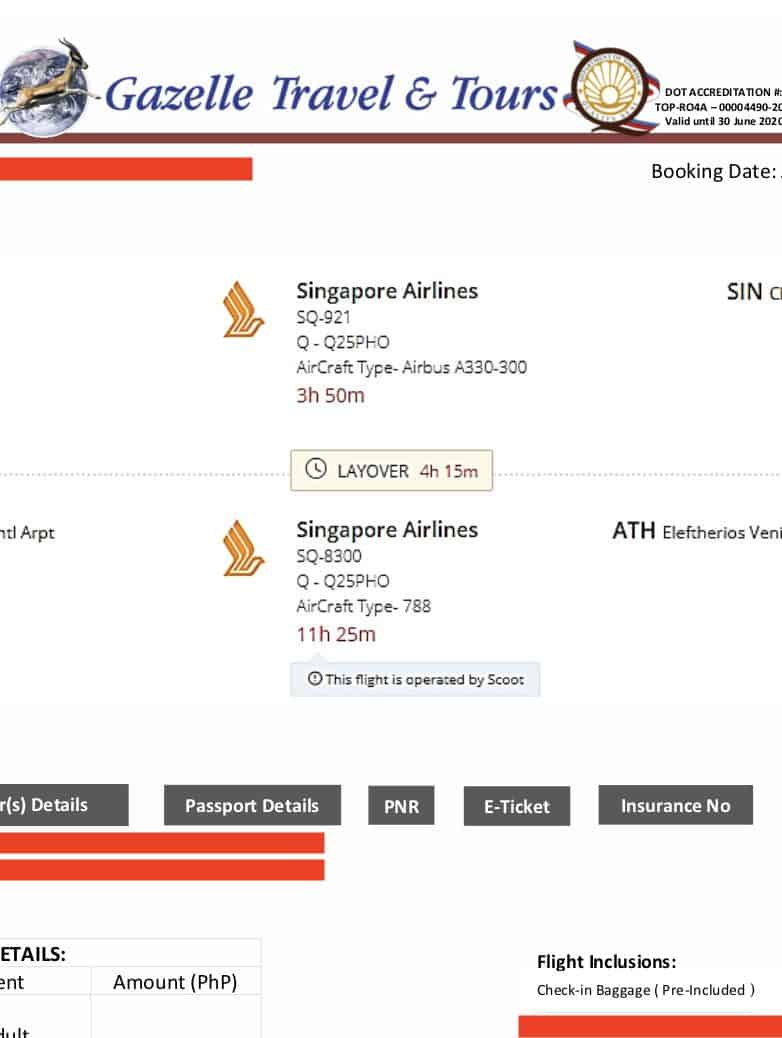
Task: Click the SQ-921 flight number
Action: coord(323,318)
